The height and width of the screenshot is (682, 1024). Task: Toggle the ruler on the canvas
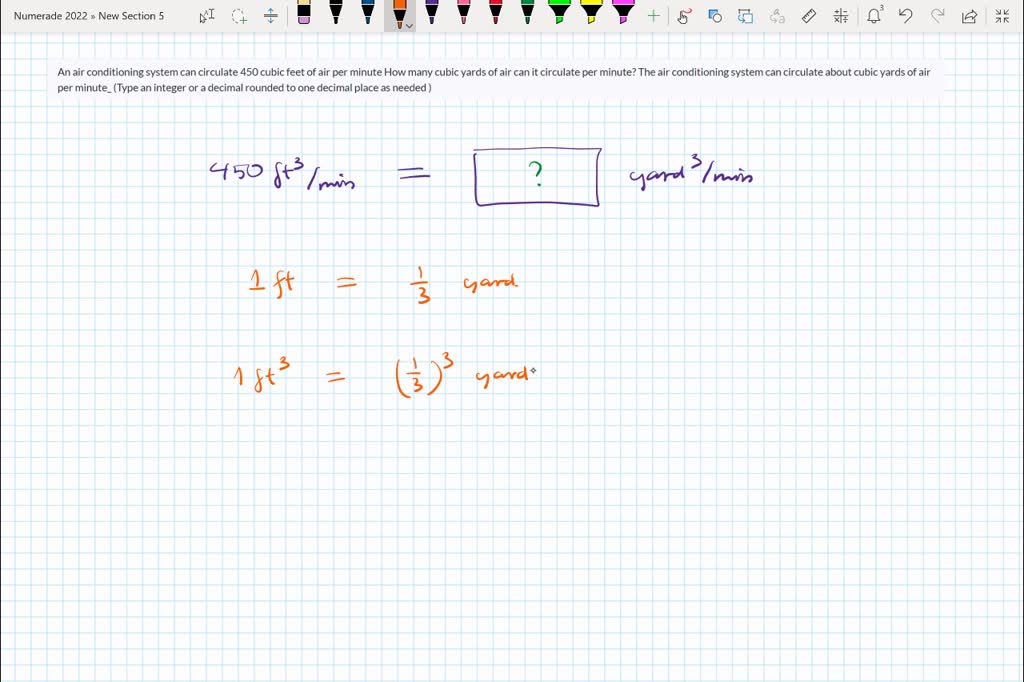[x=809, y=16]
